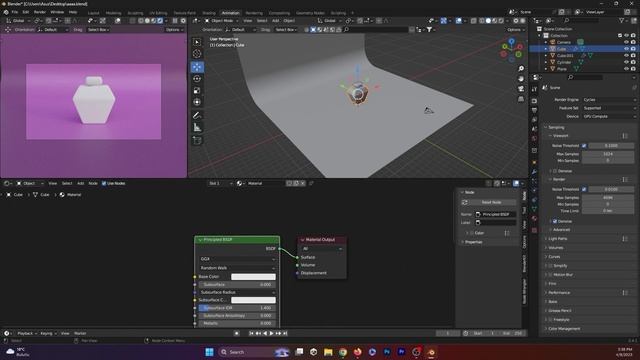
Task: Click the Subsurface Color swatch on Principled BSDF
Action: pyautogui.click(x=253, y=300)
